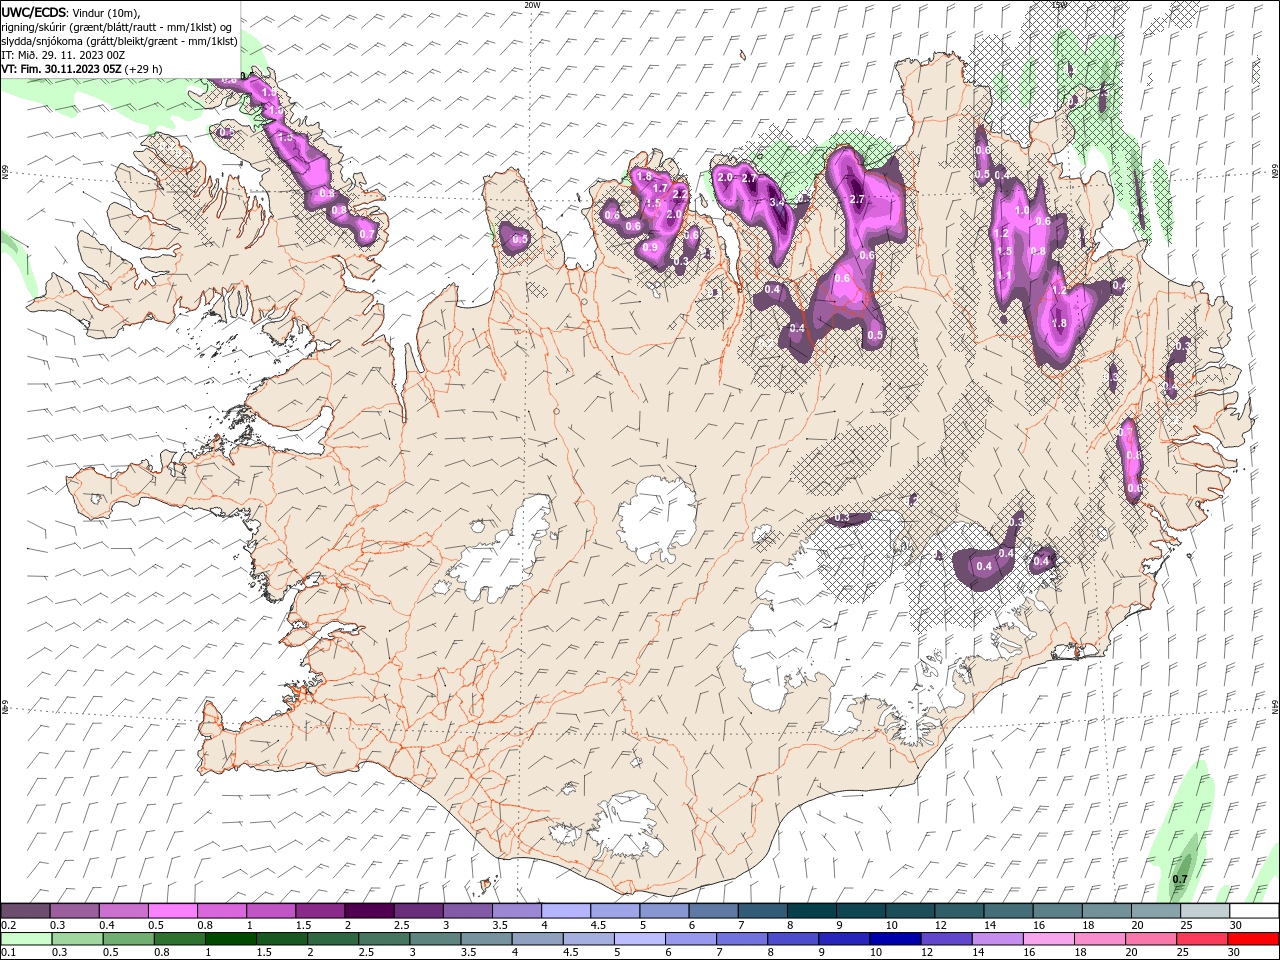Screen dimensions: 1280x960
Task: Click the 15W longitude label at top
Action: coord(1059,5)
